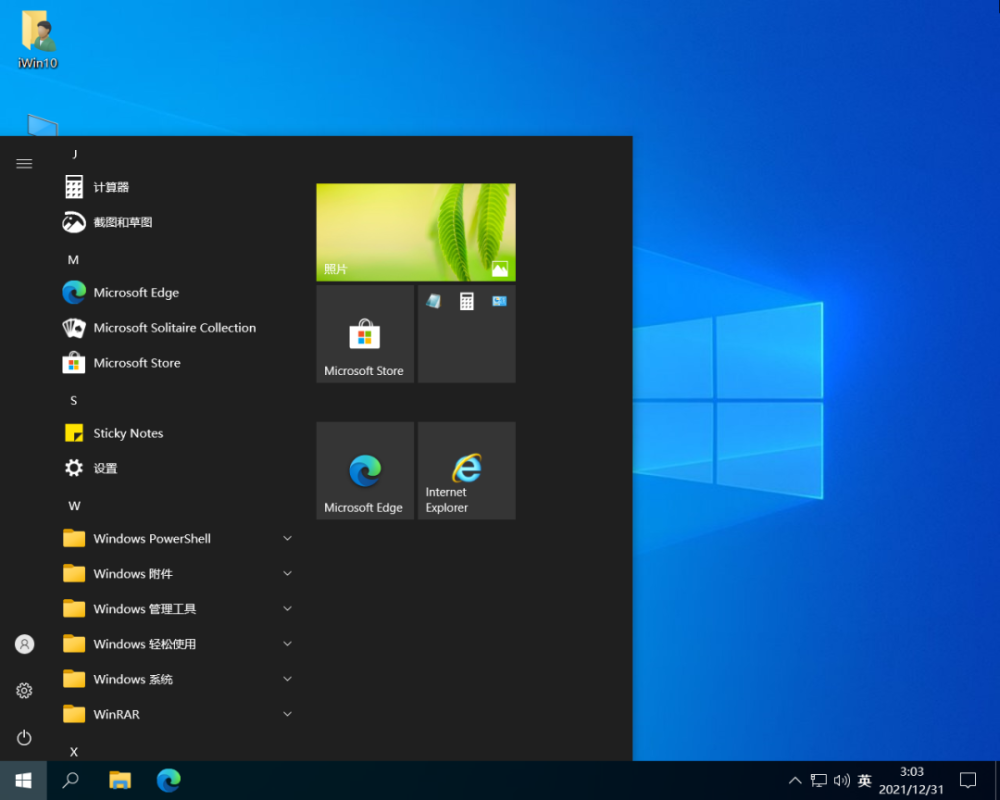Open File Explorer from the taskbar
This screenshot has height=800, width=1000.
coord(120,780)
